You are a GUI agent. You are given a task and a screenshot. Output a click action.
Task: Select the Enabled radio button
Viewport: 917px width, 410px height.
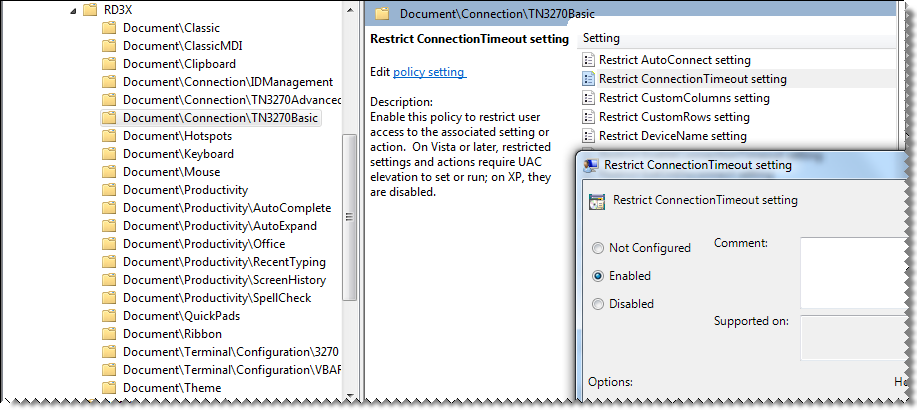tap(598, 276)
